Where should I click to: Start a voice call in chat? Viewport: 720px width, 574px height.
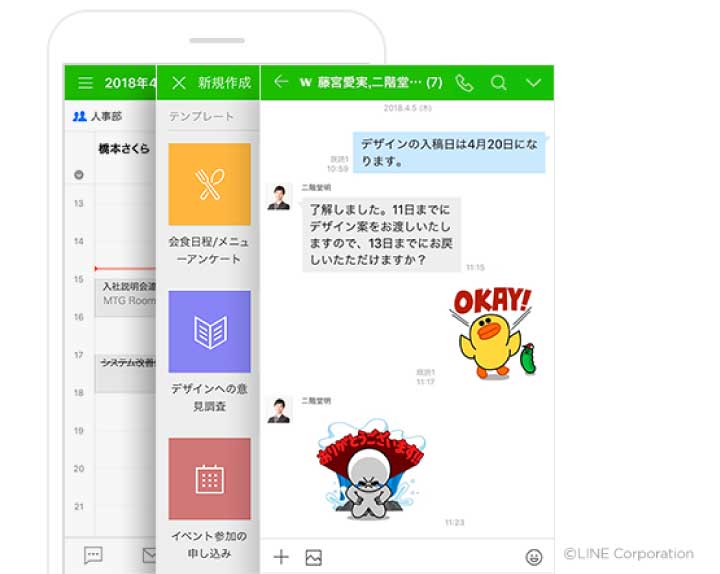coord(464,83)
